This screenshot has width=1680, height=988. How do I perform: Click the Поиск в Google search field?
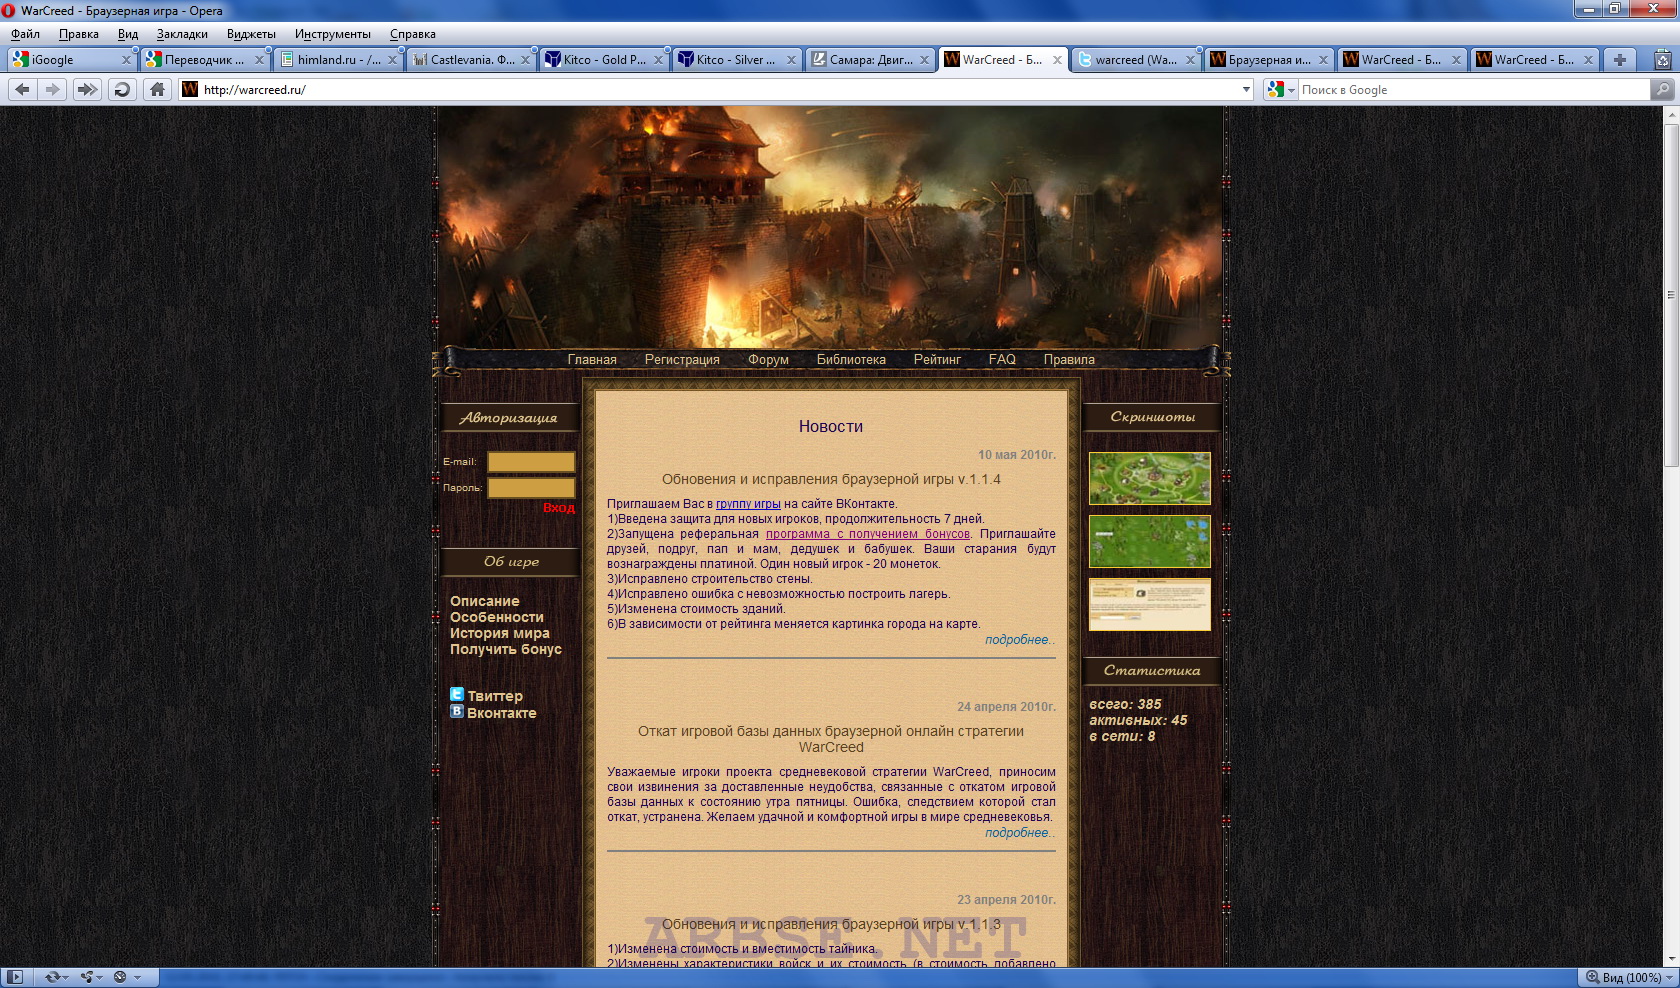coord(1472,90)
